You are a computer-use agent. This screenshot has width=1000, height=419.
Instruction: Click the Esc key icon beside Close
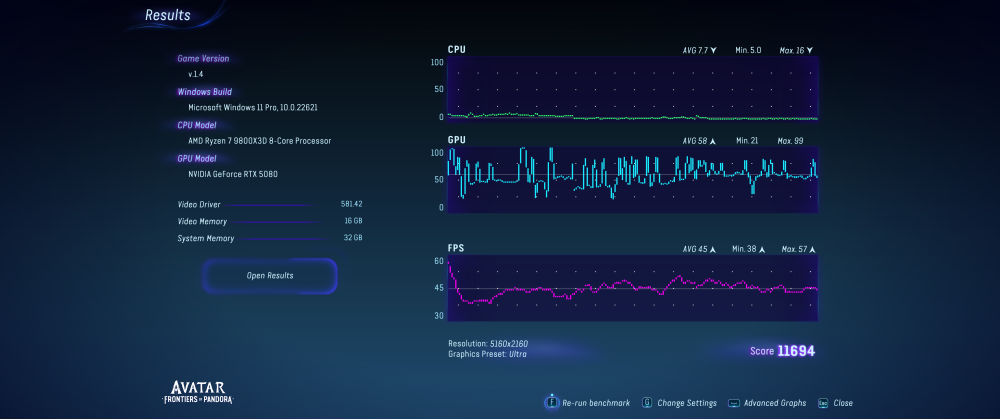point(823,403)
